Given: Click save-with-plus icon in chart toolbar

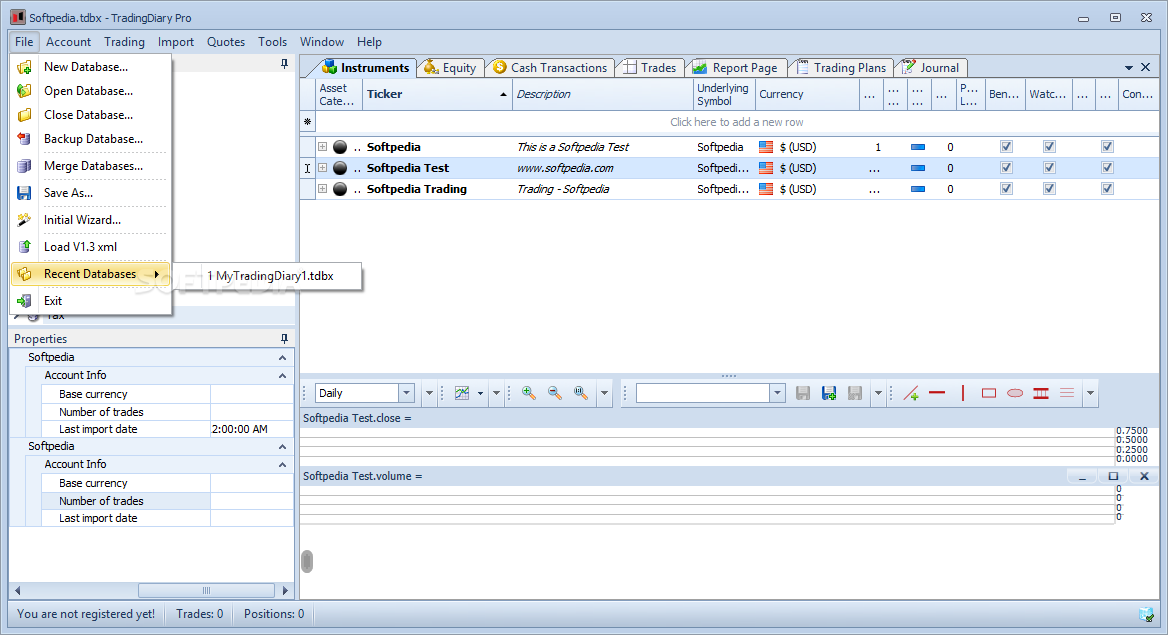Looking at the screenshot, I should (x=829, y=393).
